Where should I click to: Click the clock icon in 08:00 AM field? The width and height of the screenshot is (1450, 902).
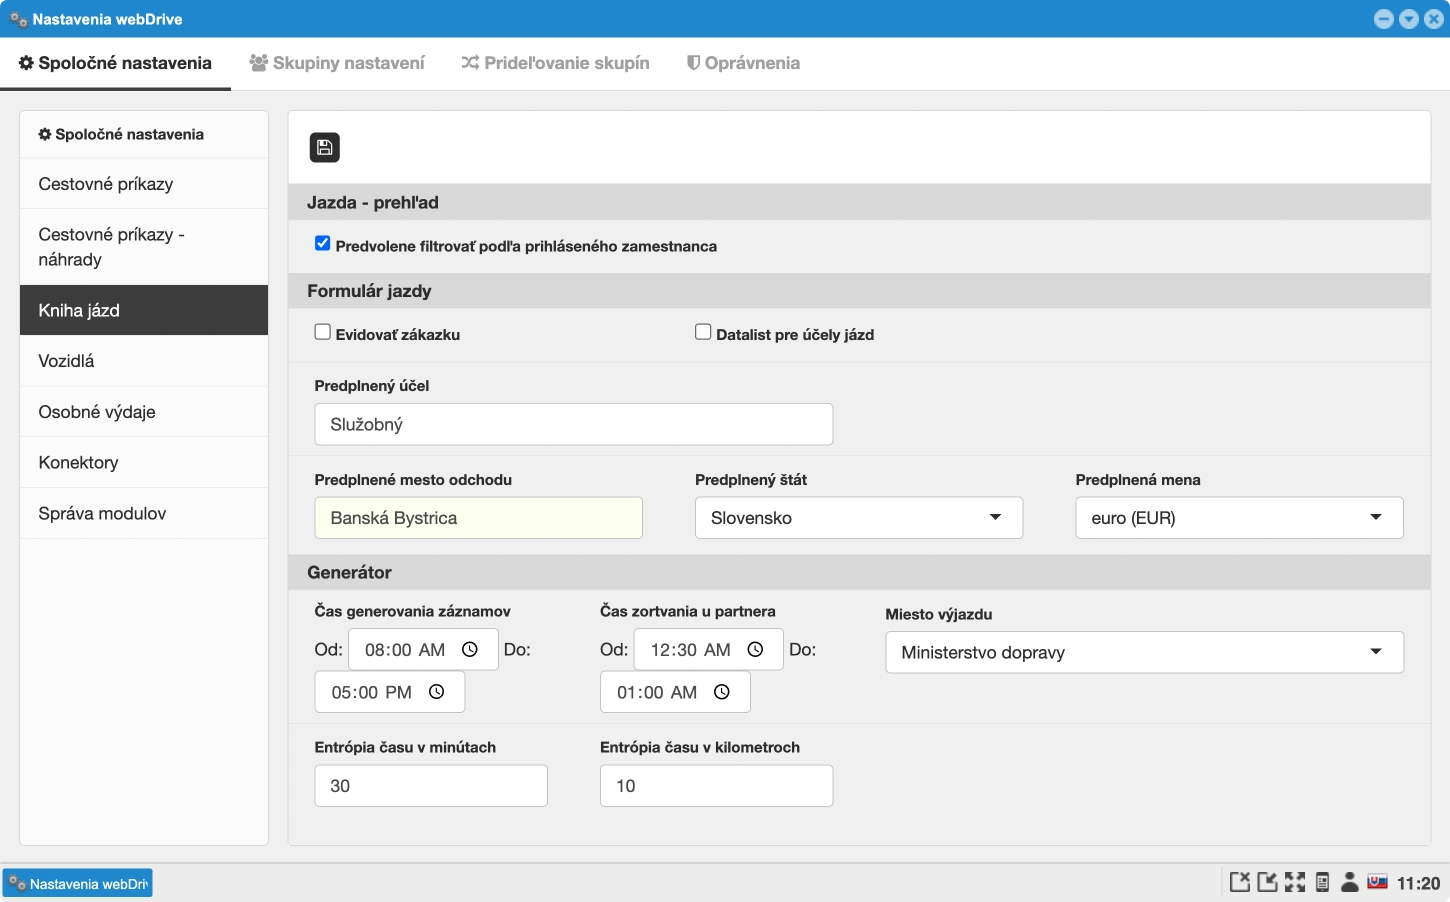pos(470,650)
